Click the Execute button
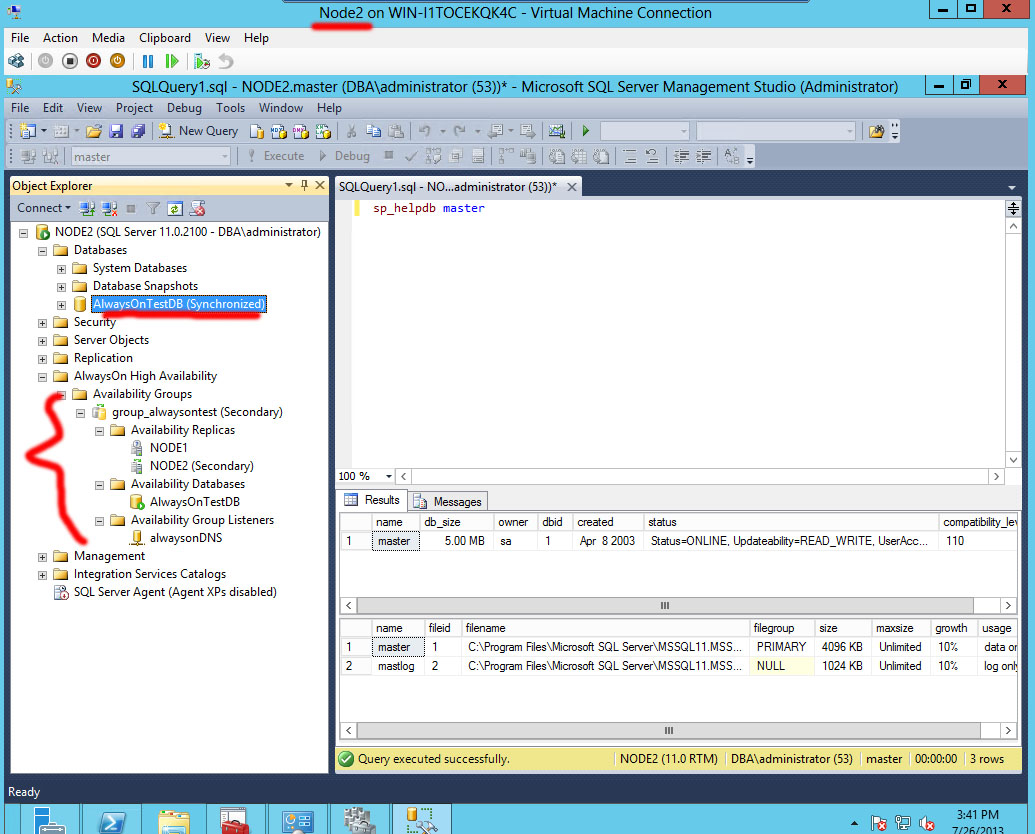 278,156
